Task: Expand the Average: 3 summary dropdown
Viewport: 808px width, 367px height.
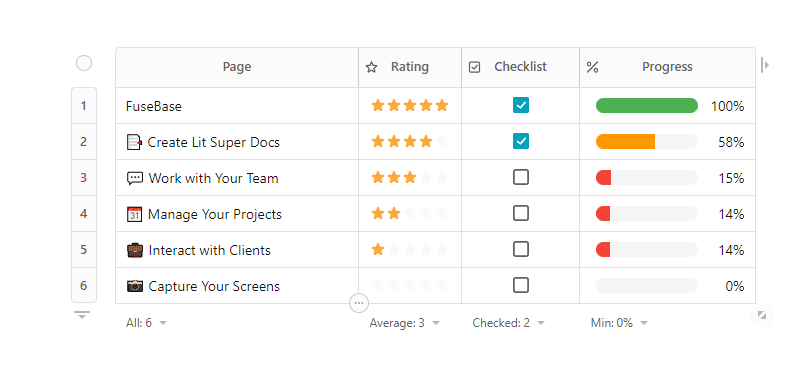Action: pyautogui.click(x=405, y=323)
